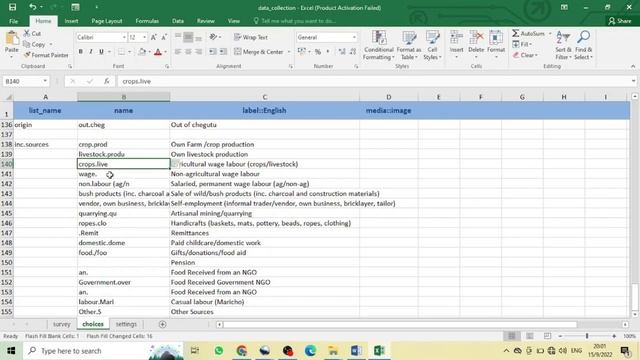Open Format as Table gallery
Screen dimensions: 640x360
pyautogui.click(x=409, y=45)
